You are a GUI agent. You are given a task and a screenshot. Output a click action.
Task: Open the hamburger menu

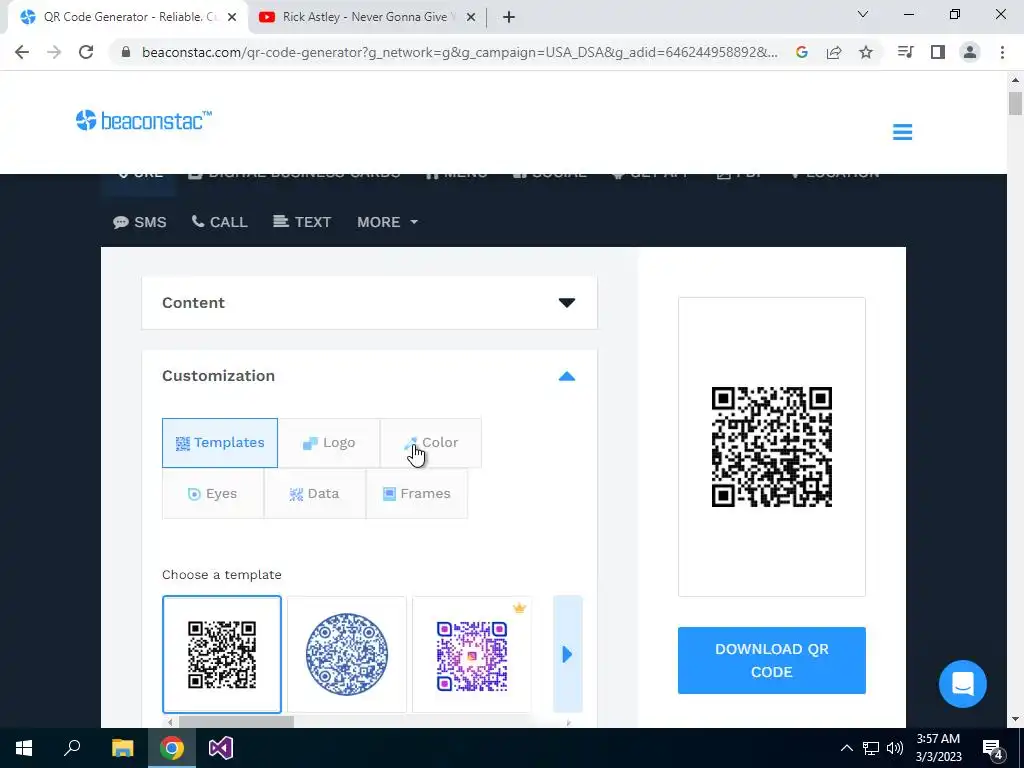(902, 132)
